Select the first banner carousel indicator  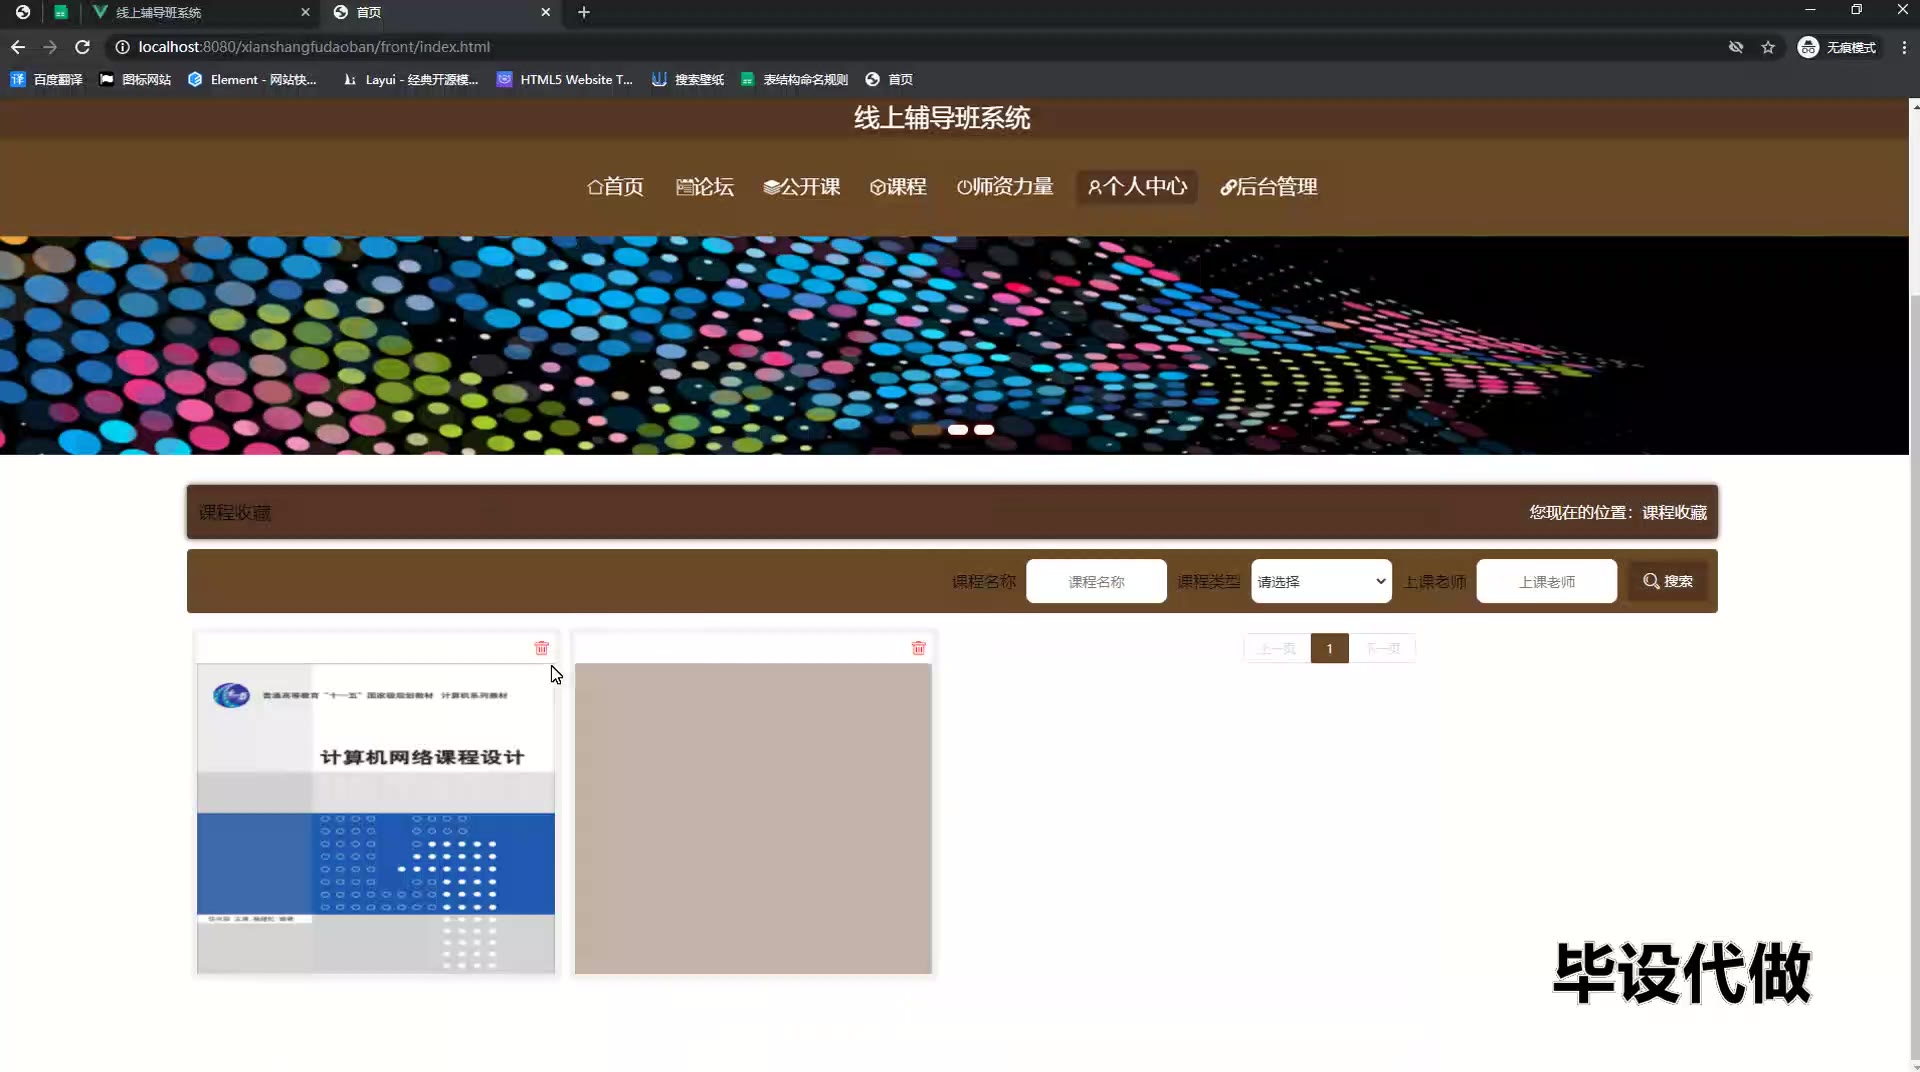click(927, 430)
